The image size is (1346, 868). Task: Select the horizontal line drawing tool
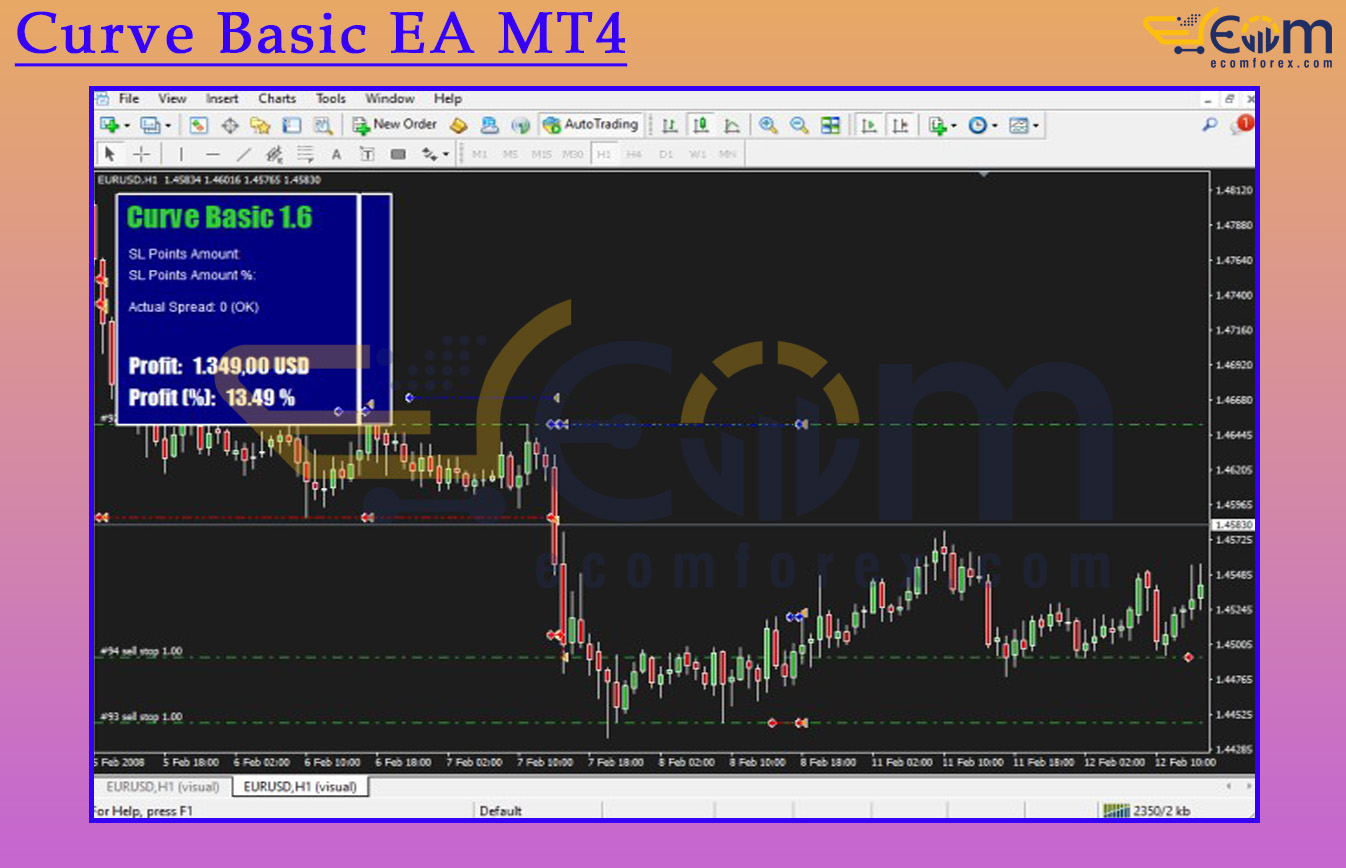click(212, 154)
